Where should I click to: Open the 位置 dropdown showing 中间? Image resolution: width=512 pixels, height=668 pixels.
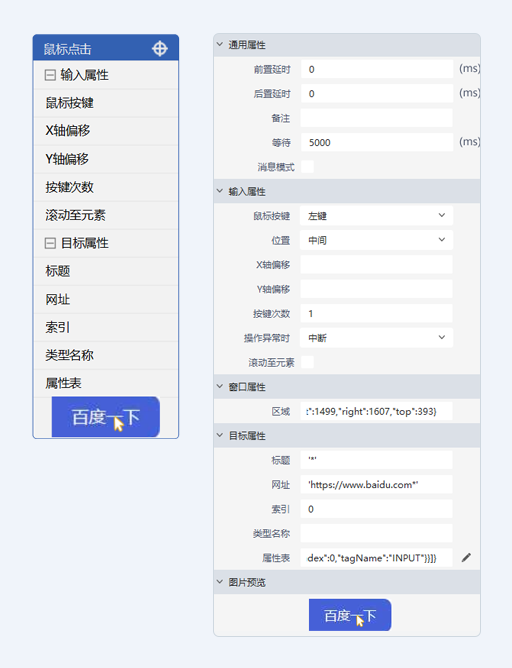tap(377, 240)
